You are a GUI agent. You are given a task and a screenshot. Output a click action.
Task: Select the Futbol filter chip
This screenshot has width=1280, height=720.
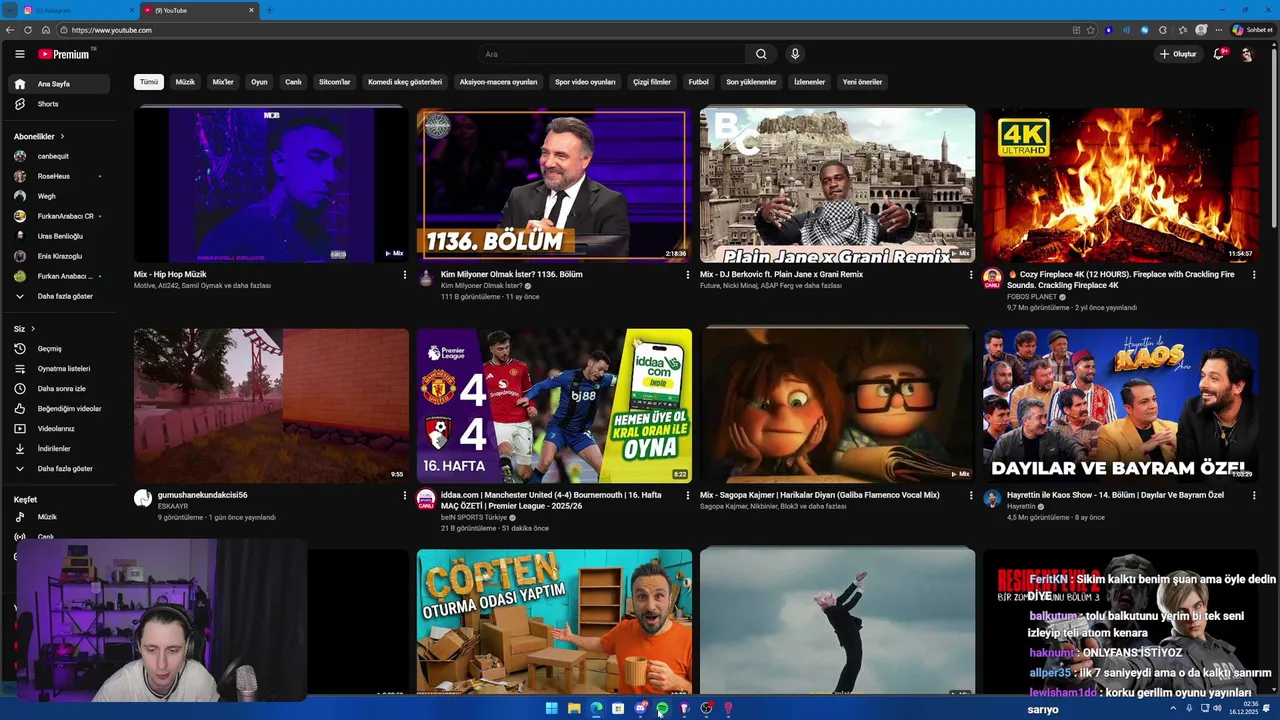698,82
